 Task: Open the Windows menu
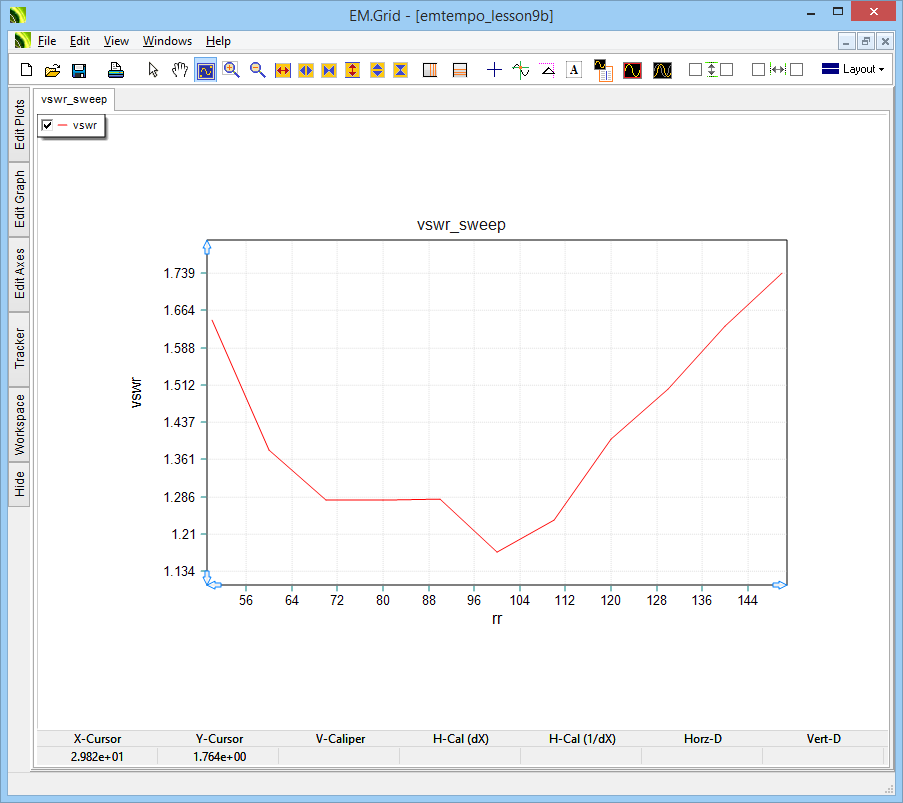click(167, 41)
